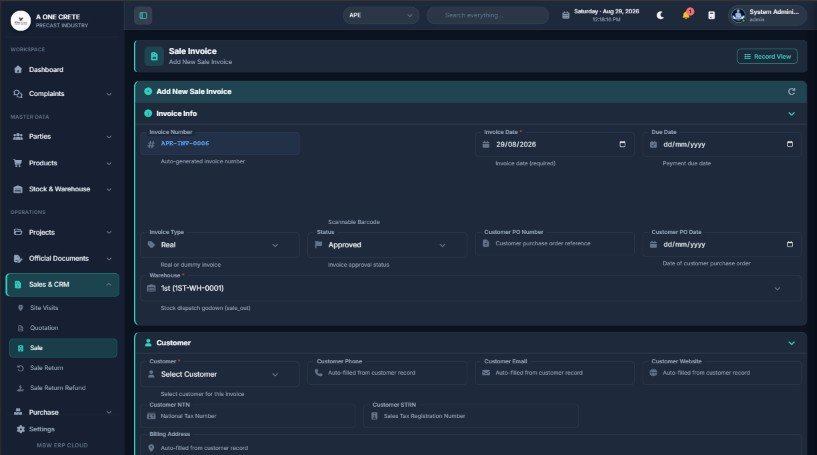Click the Customer PO Number field
Image resolution: width=817 pixels, height=455 pixels.
(555, 244)
